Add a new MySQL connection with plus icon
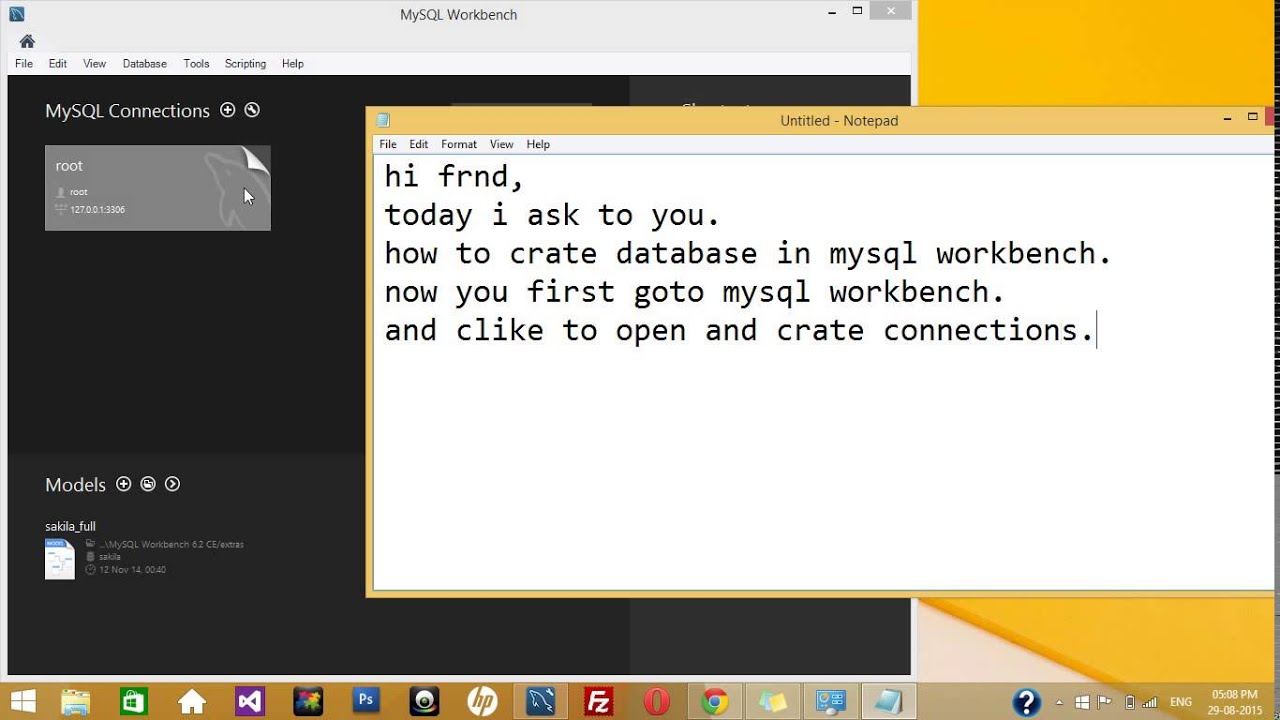Screen dimensions: 1280x720 [x=228, y=110]
